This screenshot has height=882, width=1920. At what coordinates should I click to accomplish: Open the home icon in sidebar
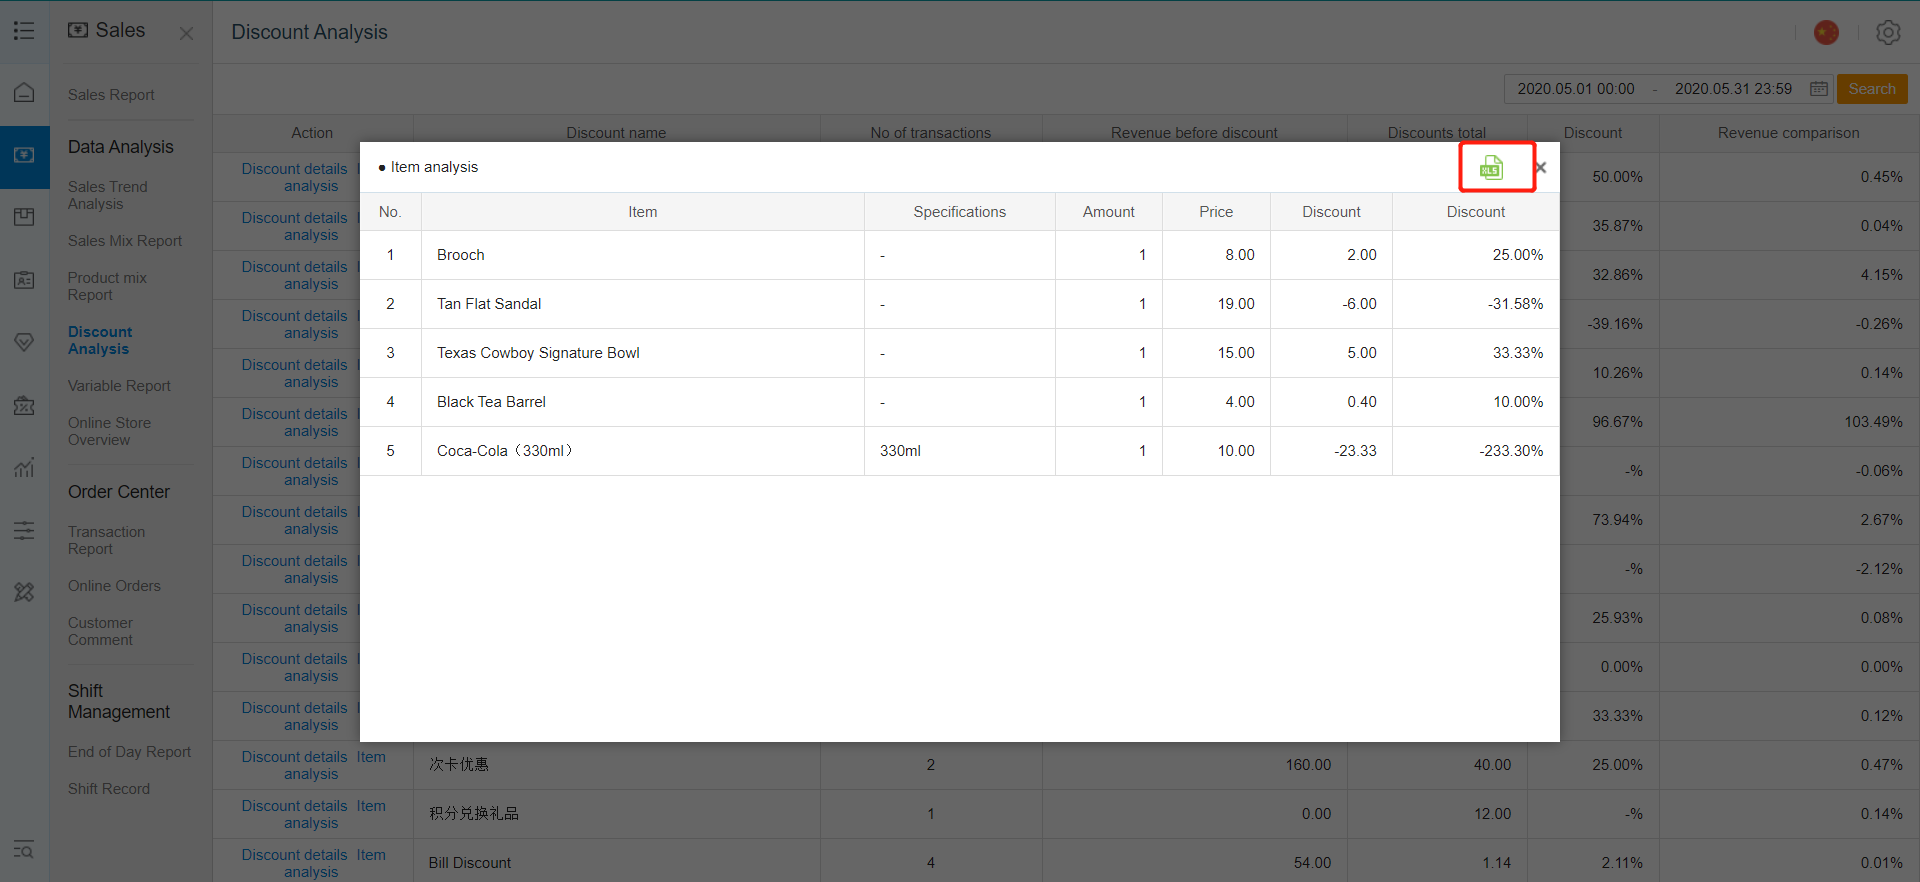tap(24, 93)
